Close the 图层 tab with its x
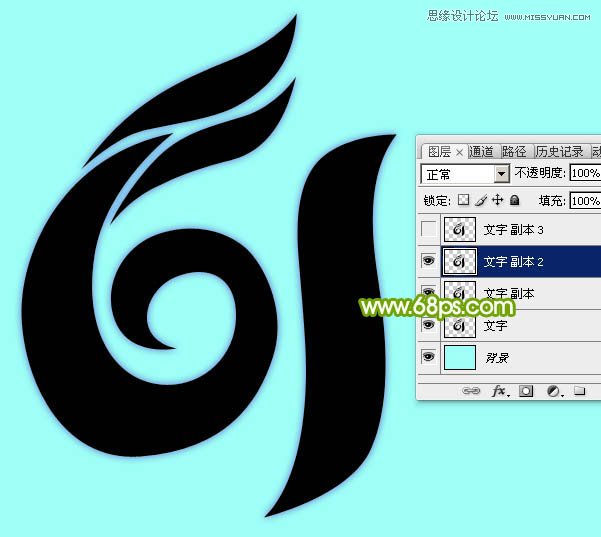This screenshot has width=601, height=537. click(459, 153)
